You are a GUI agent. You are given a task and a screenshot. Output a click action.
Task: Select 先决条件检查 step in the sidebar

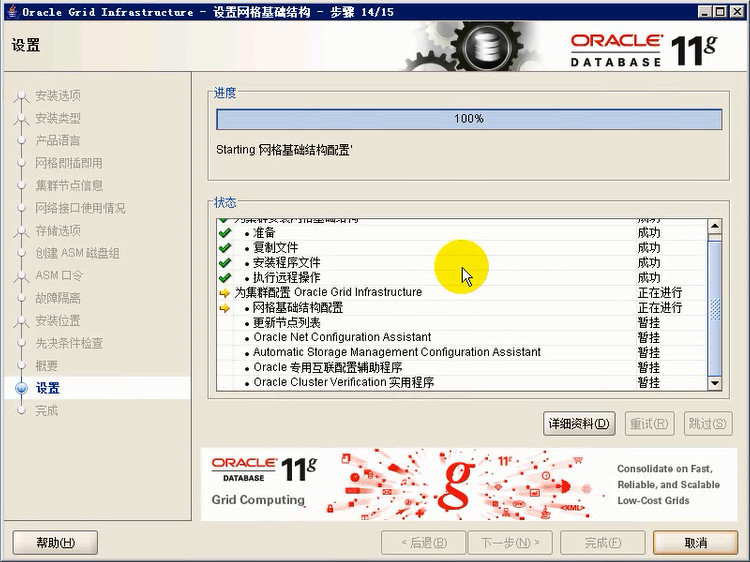[x=69, y=343]
